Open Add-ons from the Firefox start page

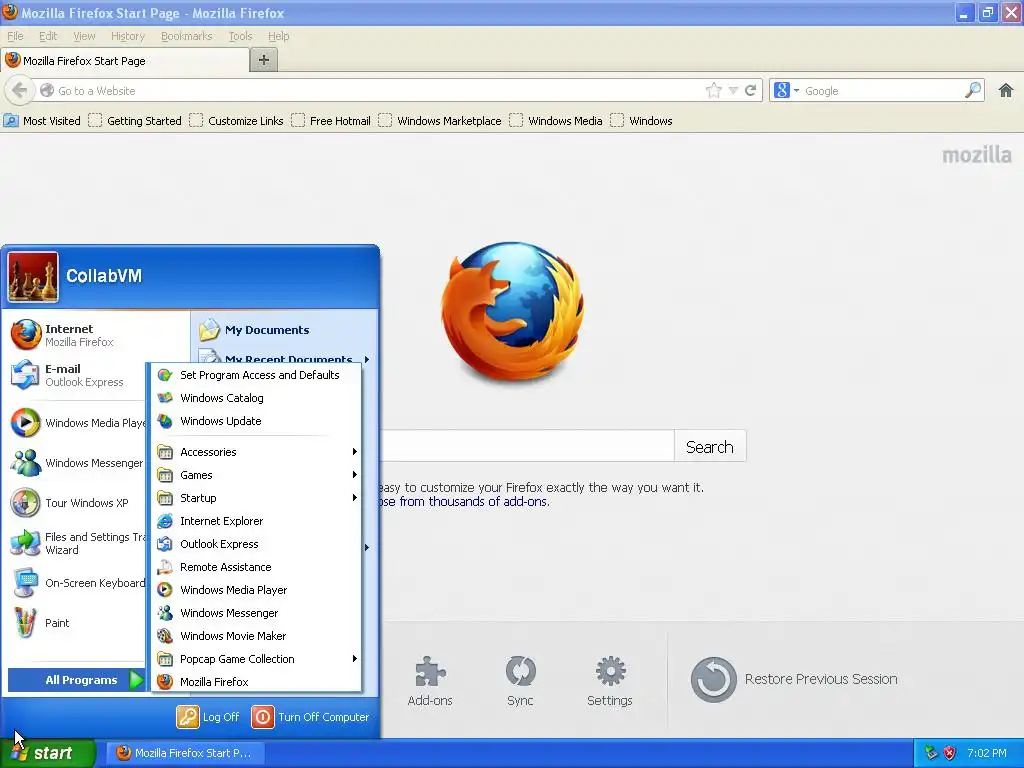pos(430,681)
